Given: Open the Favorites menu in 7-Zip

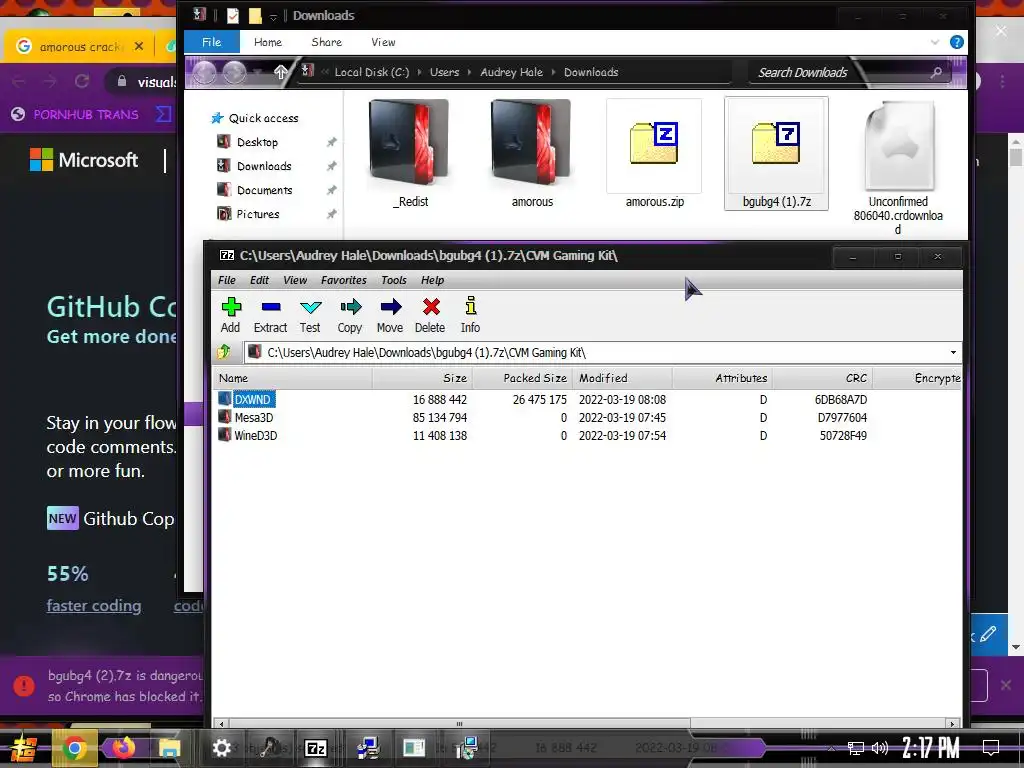Looking at the screenshot, I should [x=344, y=280].
